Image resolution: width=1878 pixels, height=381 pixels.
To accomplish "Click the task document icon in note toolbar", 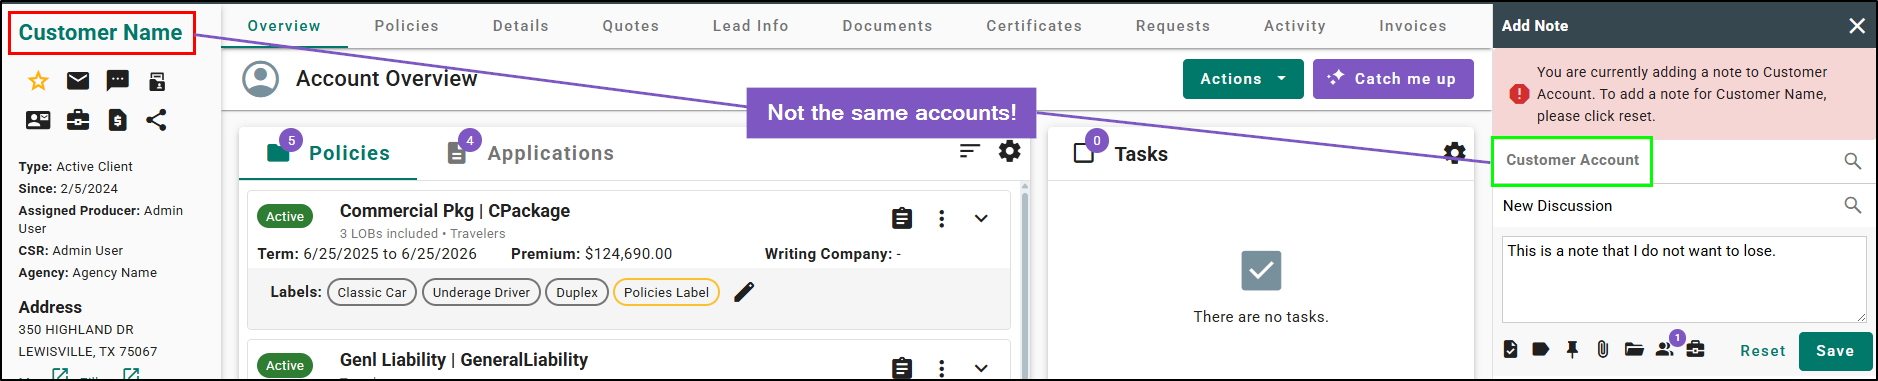I will tap(1510, 349).
